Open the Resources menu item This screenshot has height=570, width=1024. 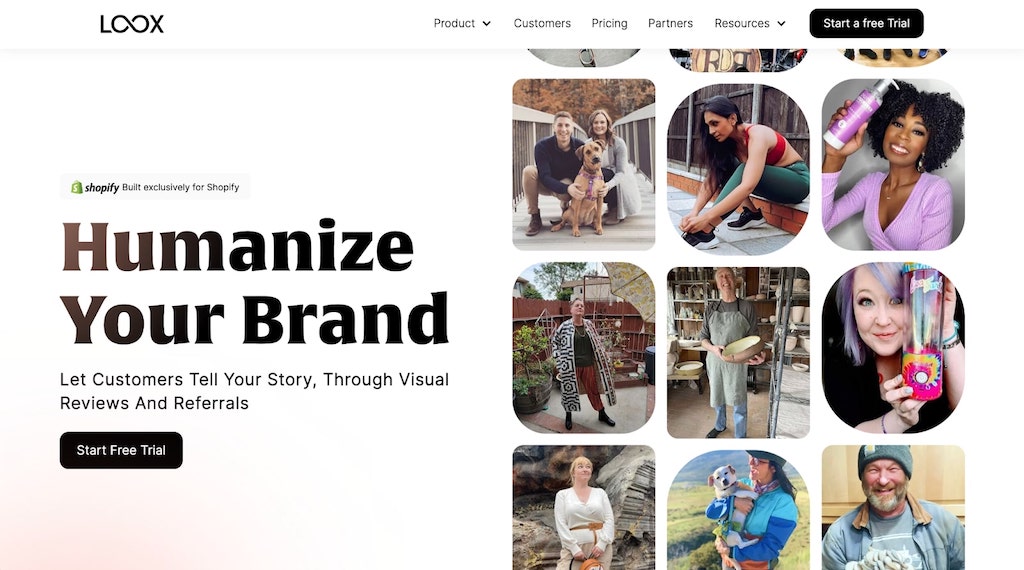coord(742,24)
